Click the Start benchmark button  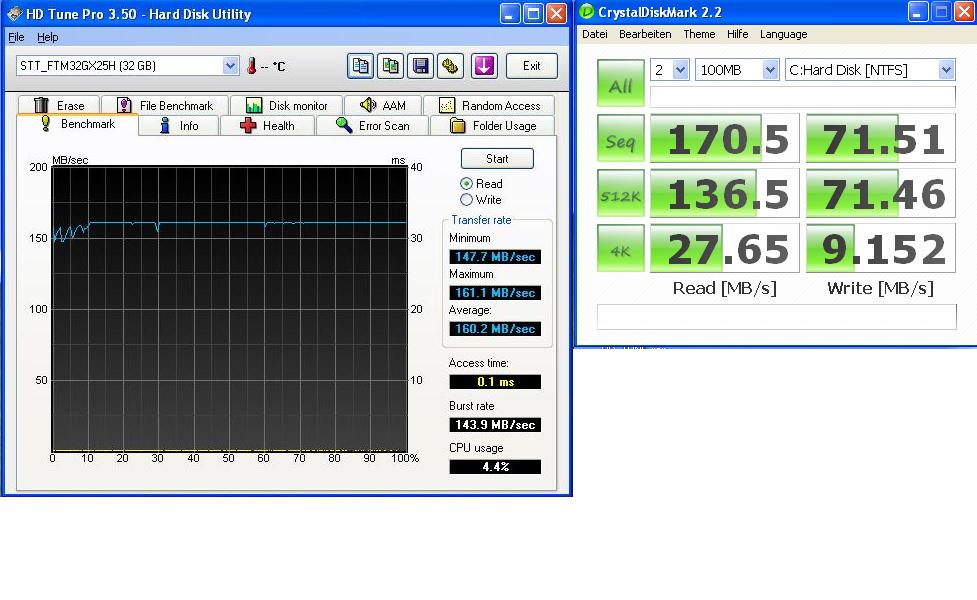(497, 159)
